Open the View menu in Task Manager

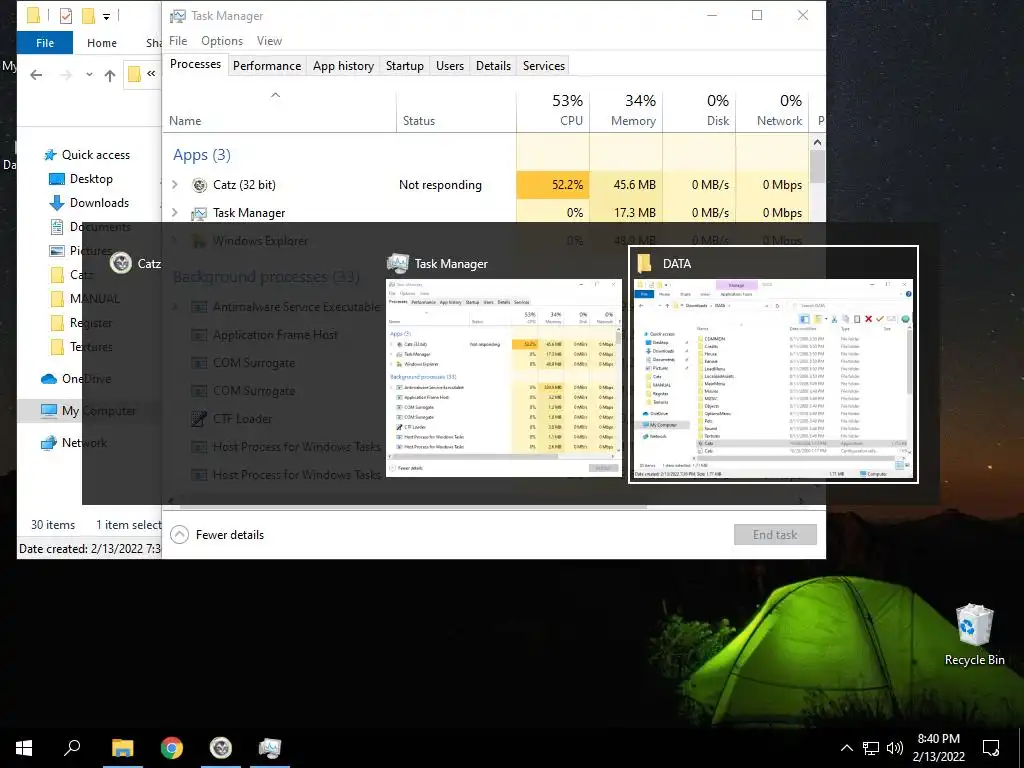[269, 40]
